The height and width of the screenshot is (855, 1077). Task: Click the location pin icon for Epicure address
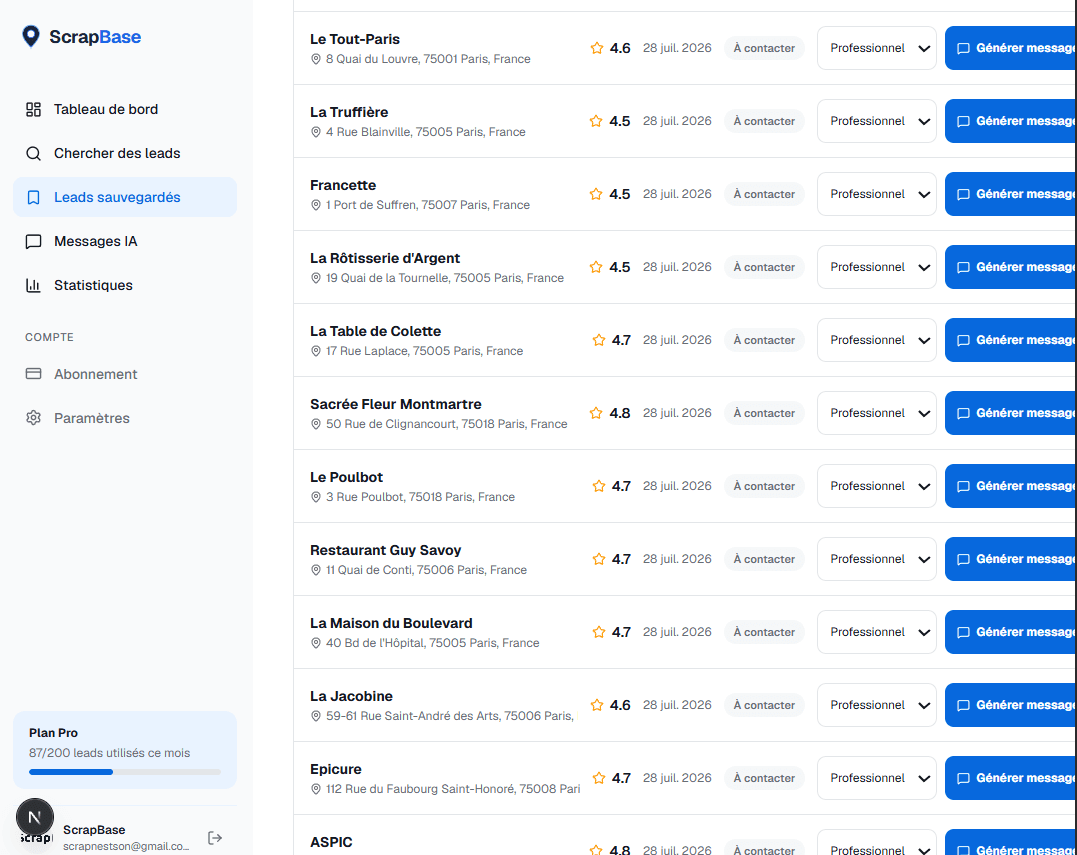316,789
